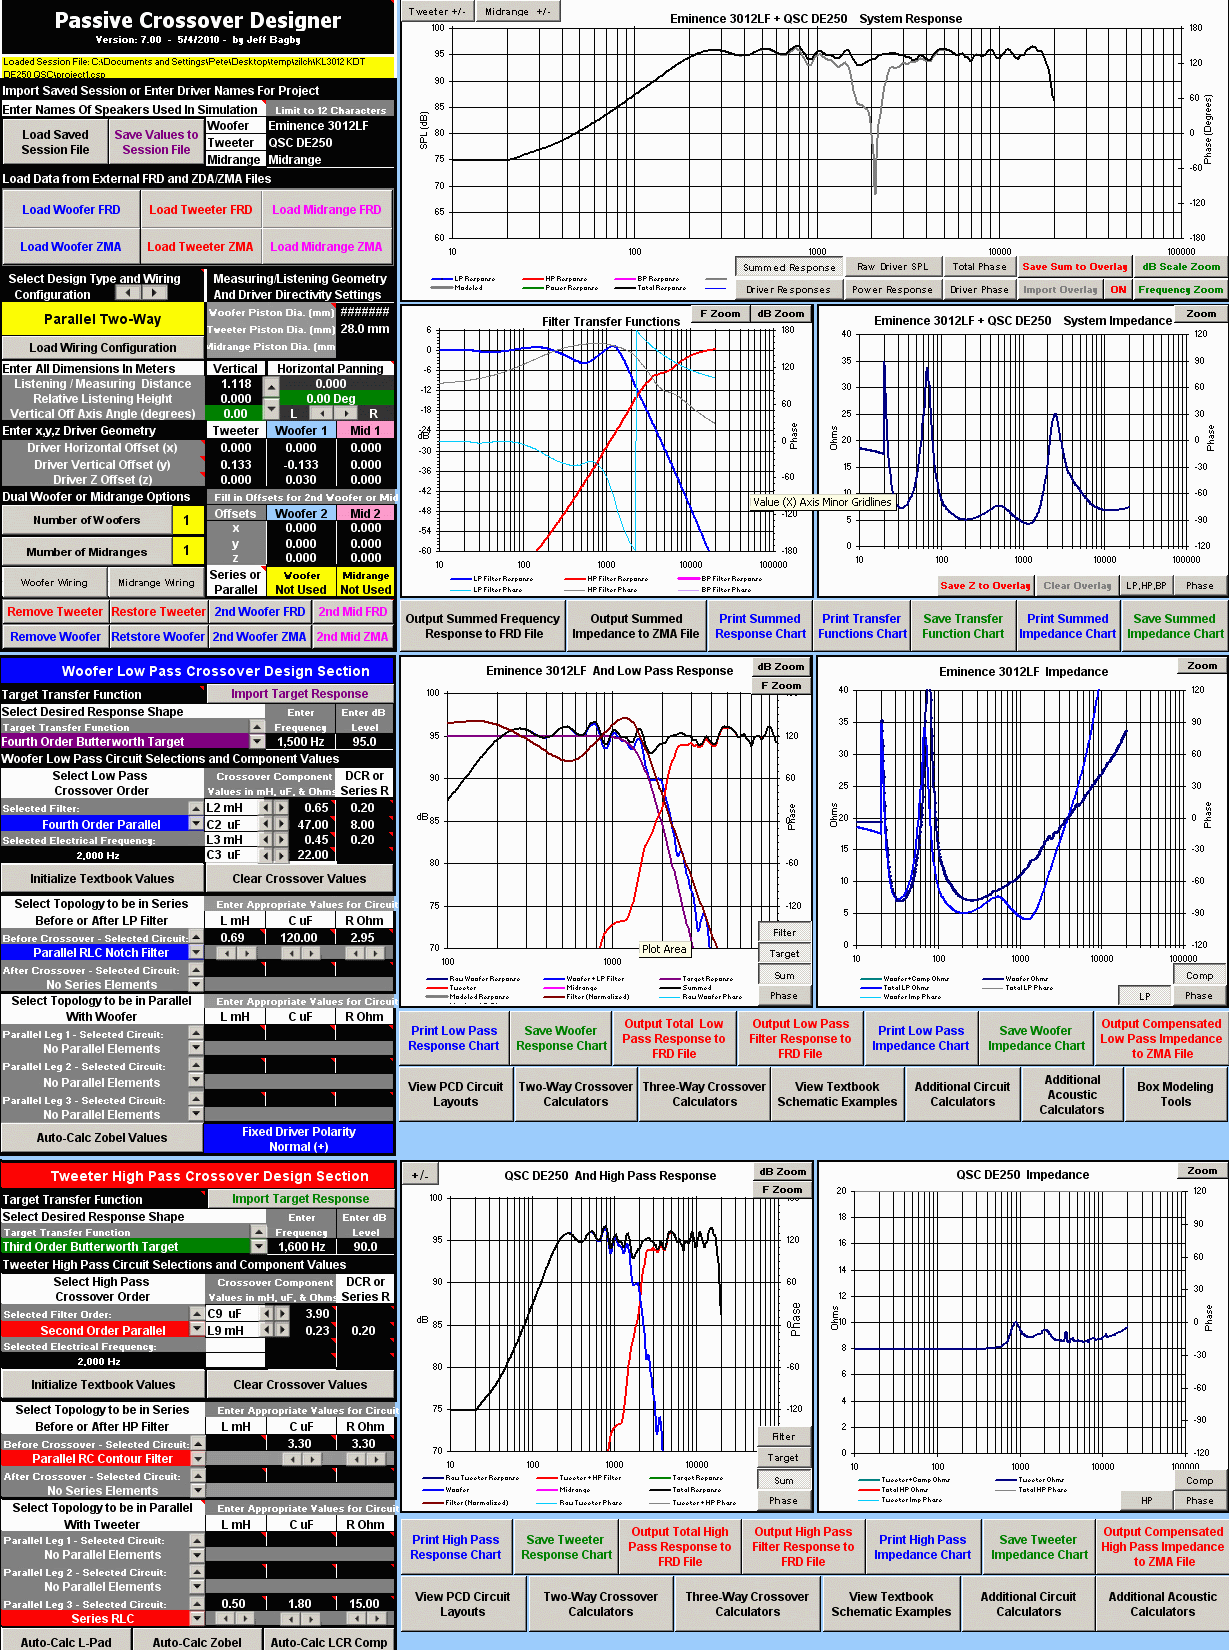Click Print Summed Response Chart
Viewport: 1229px width, 1650px height.
pyautogui.click(x=760, y=626)
